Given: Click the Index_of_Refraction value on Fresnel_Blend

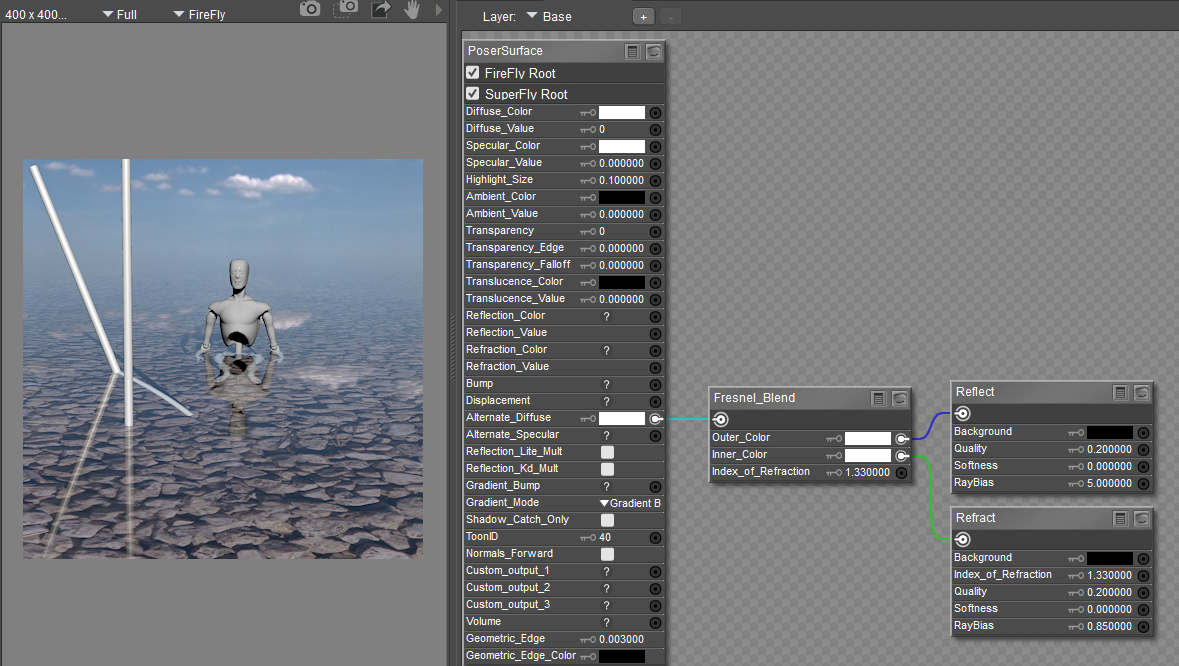Looking at the screenshot, I should 867,472.
